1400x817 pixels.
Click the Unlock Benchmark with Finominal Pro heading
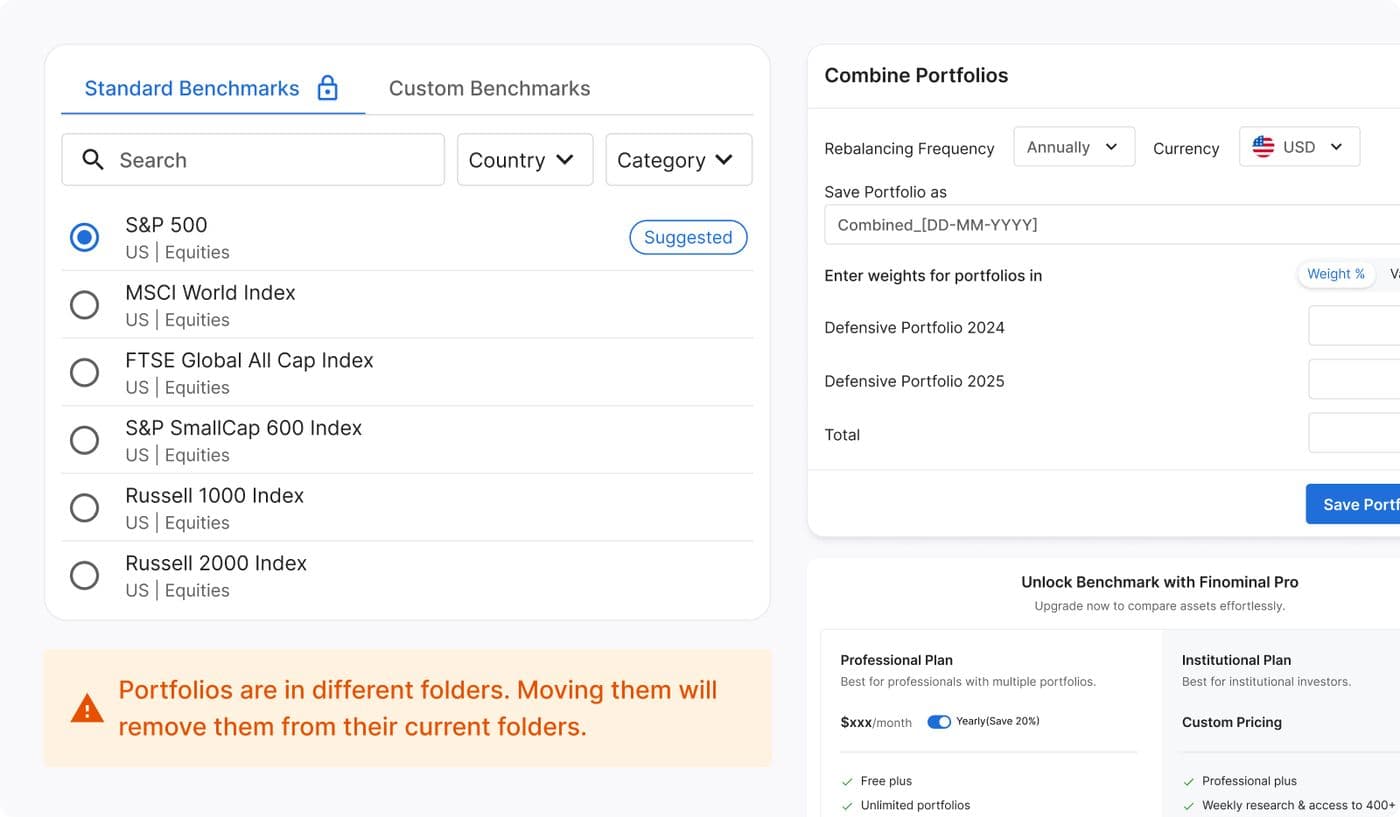(1160, 582)
